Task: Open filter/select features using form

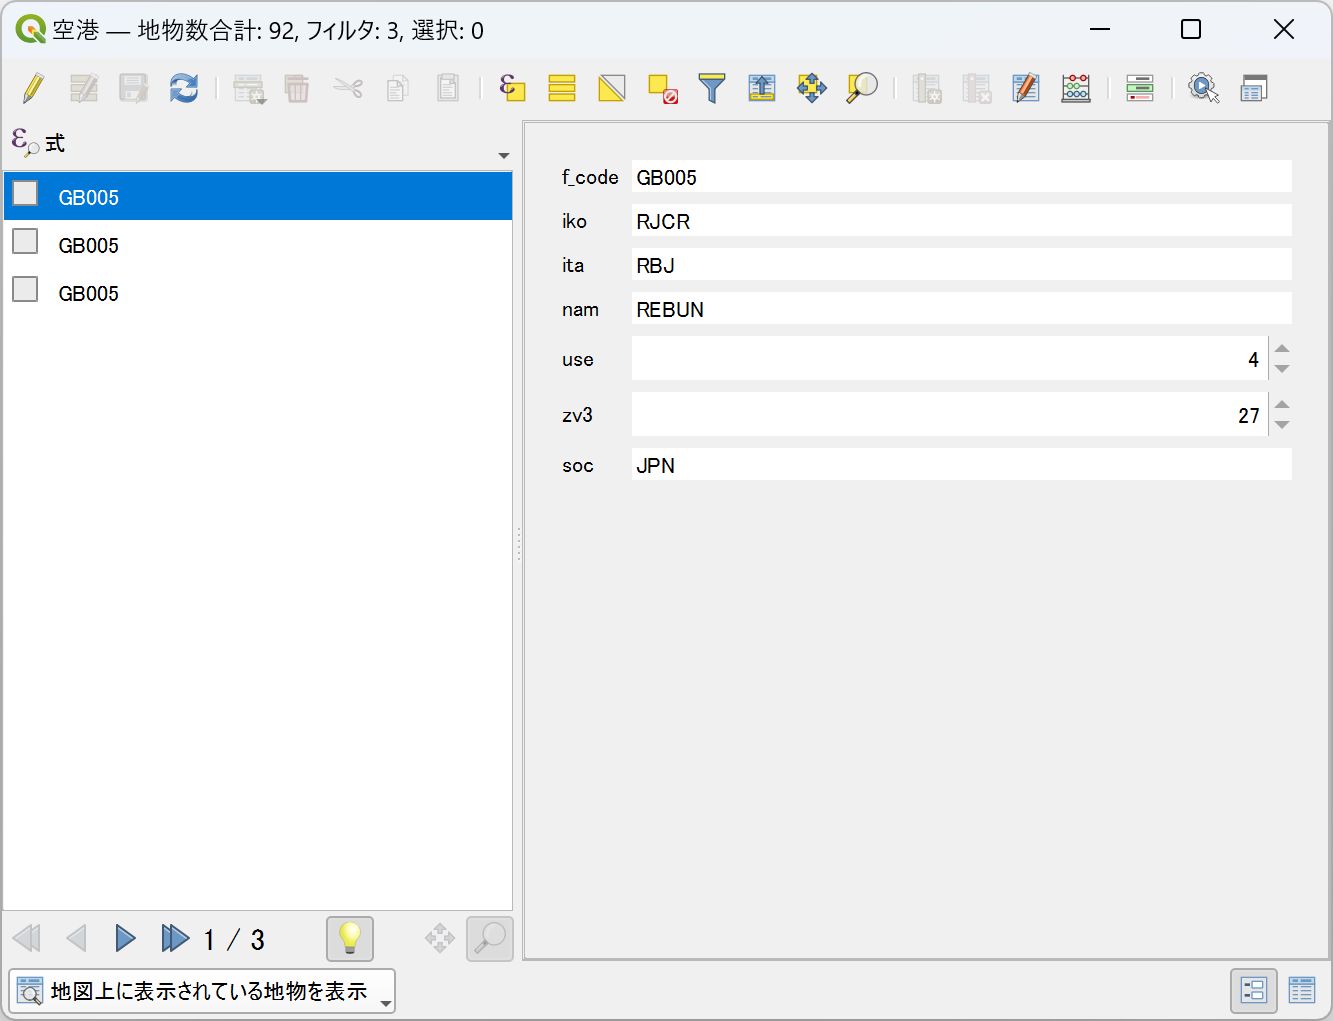Action: click(x=712, y=88)
